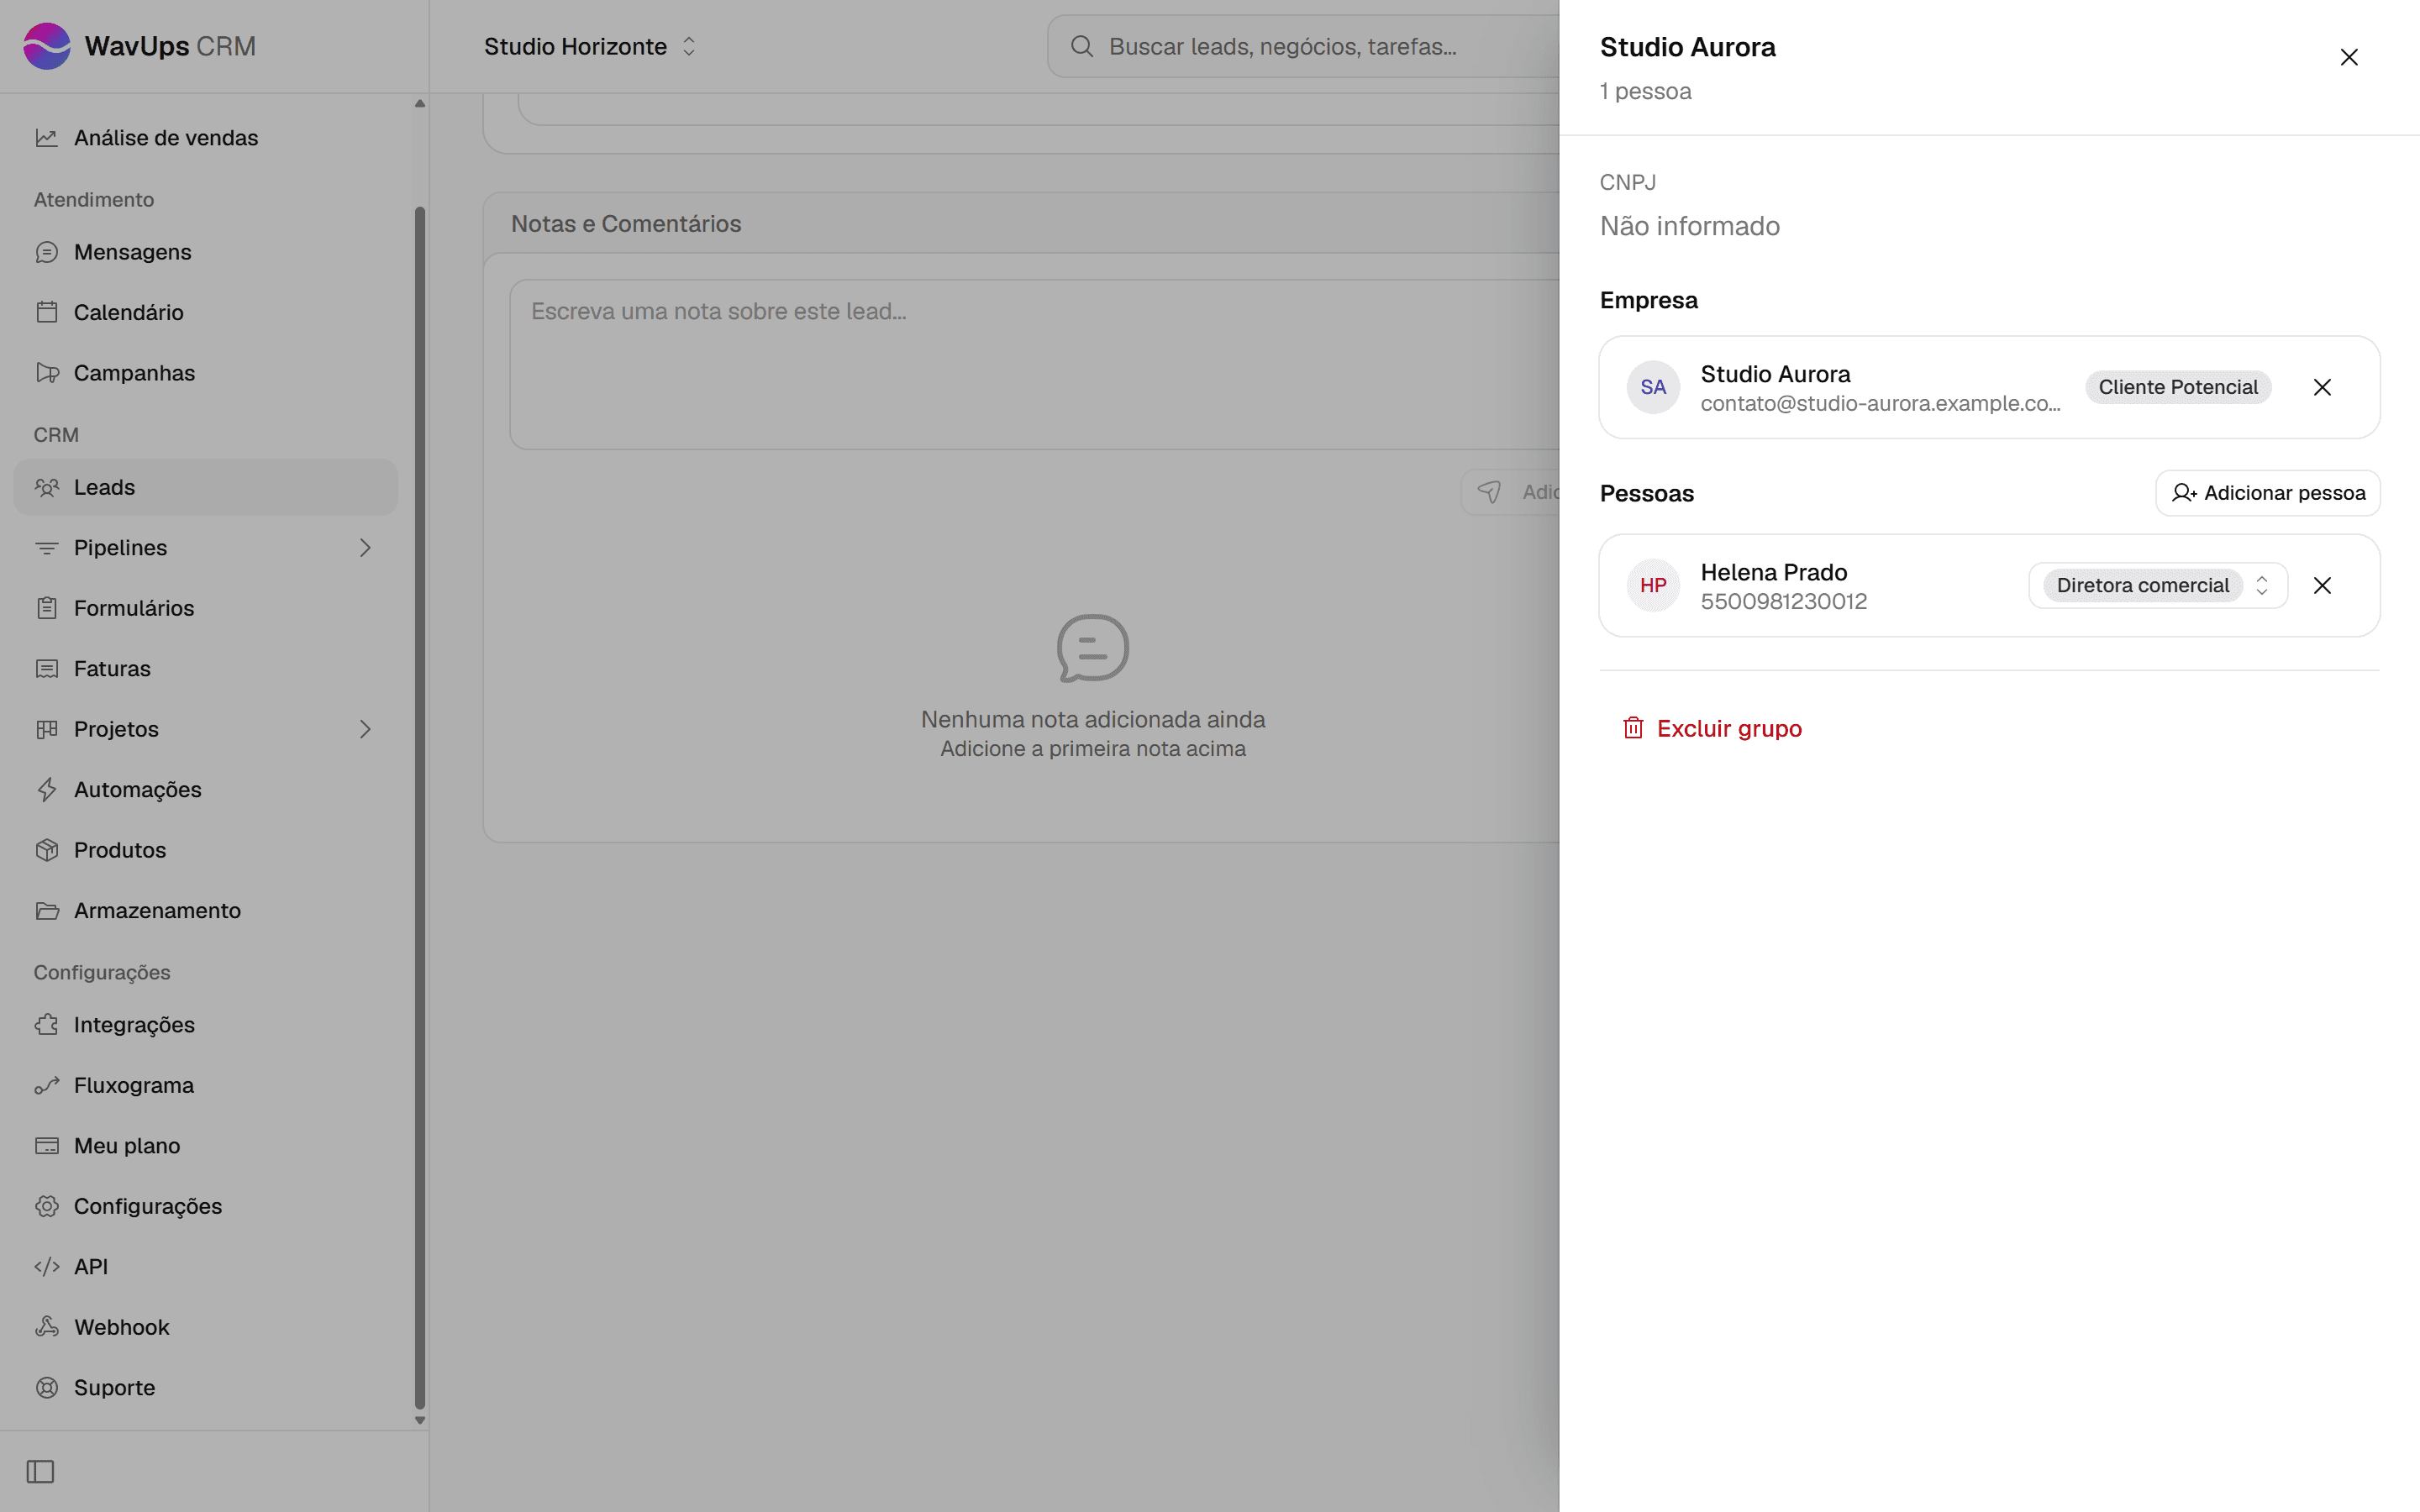2420x1512 pixels.
Task: Close the Studio Aurora side panel
Action: coord(2349,57)
